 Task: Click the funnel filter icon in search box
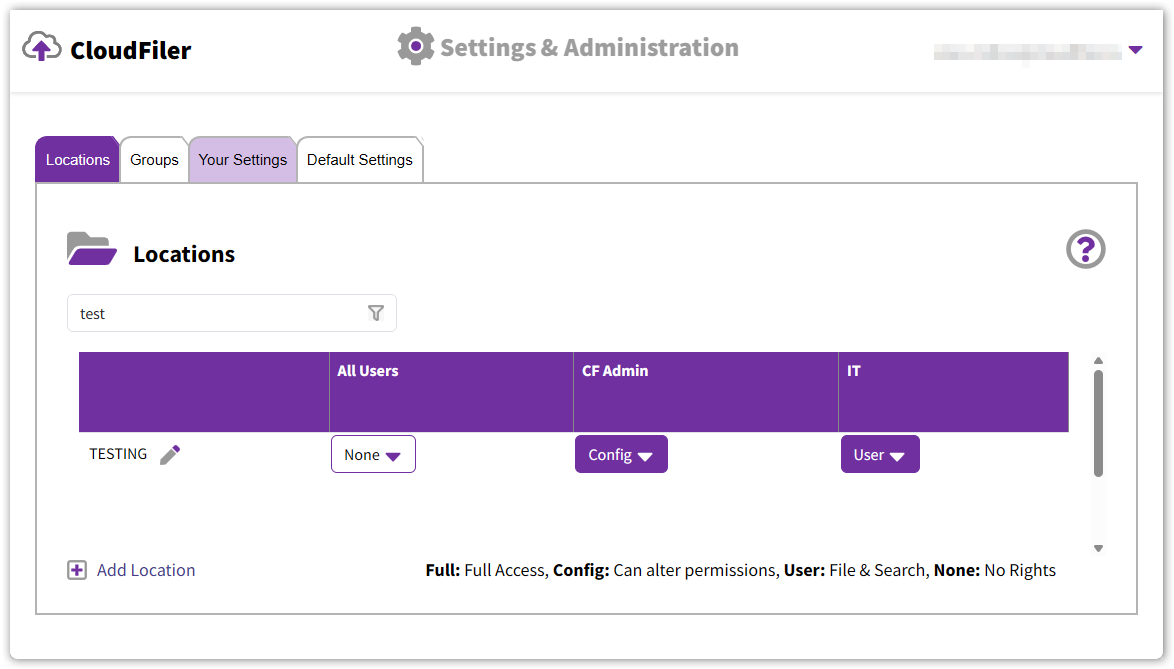point(376,313)
